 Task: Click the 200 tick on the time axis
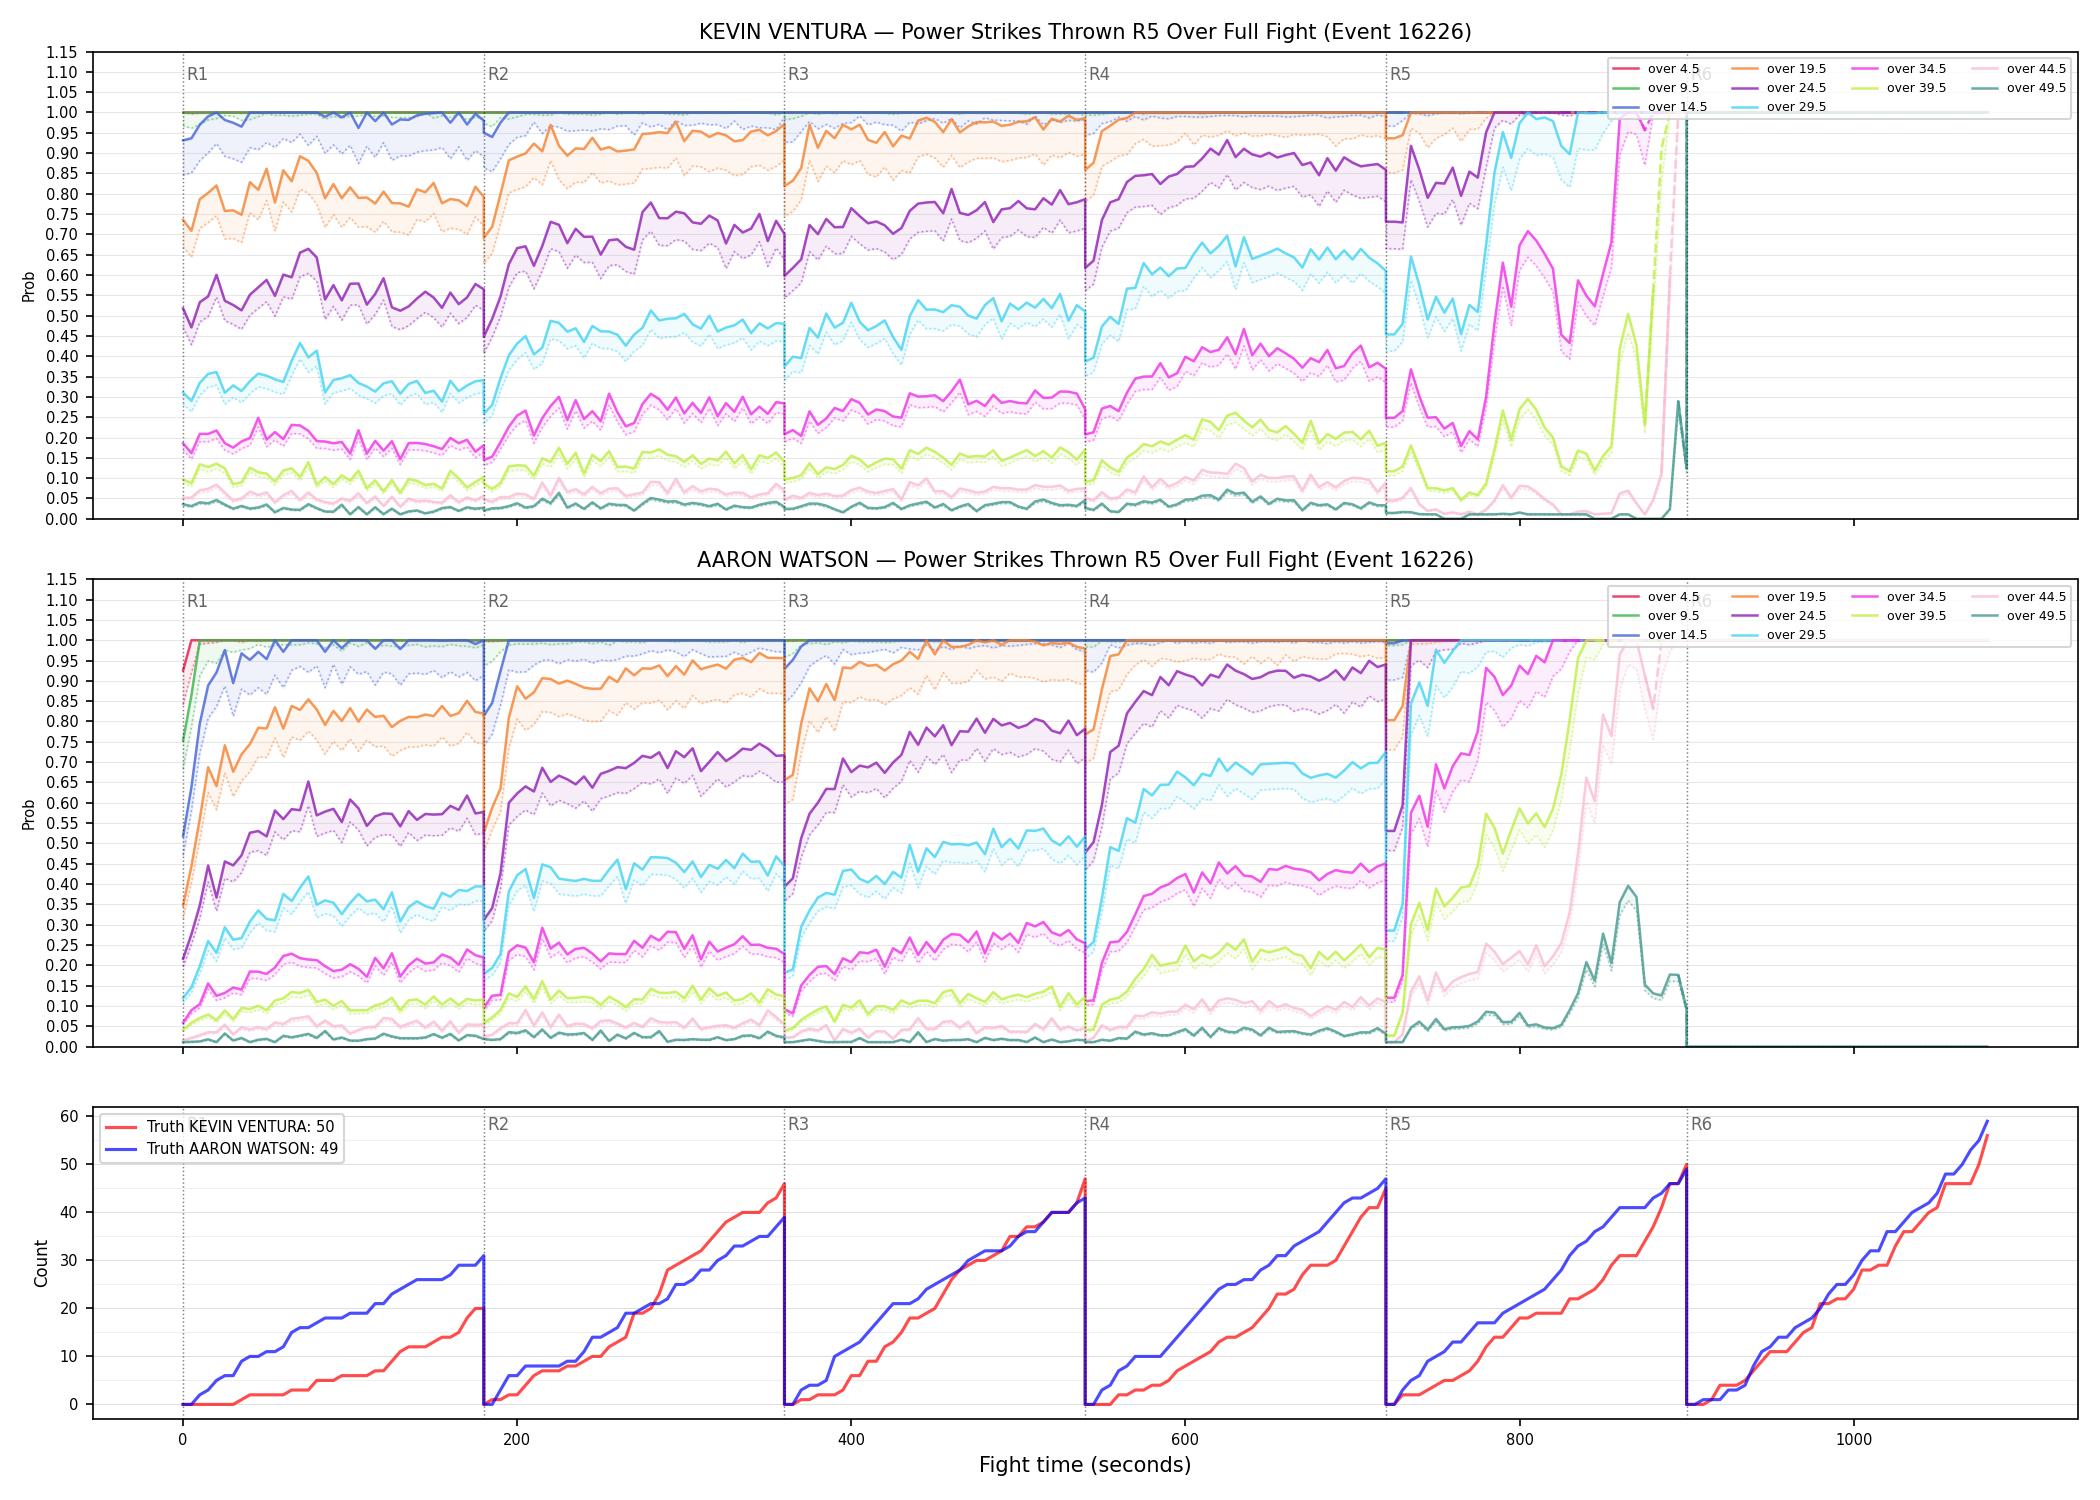[516, 1440]
